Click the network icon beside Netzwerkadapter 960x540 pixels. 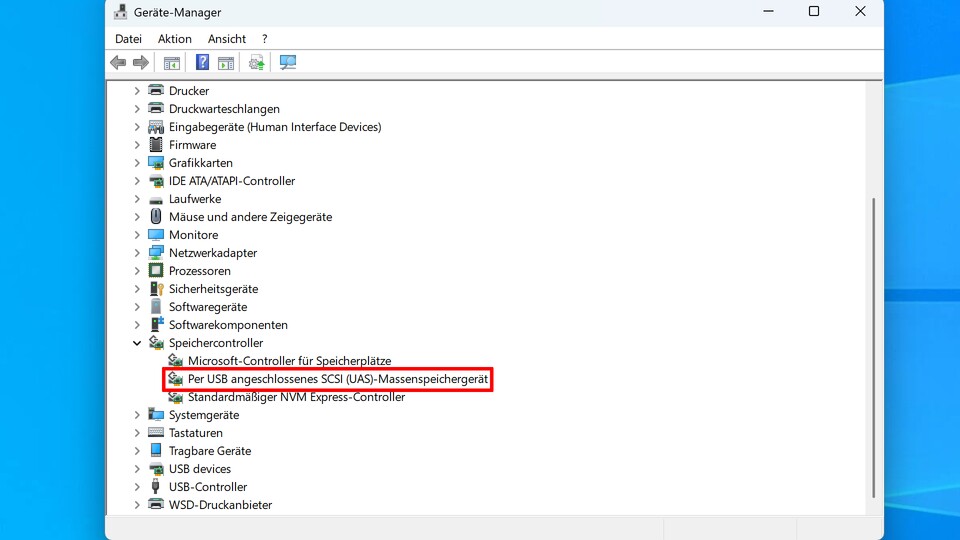pyautogui.click(x=156, y=252)
